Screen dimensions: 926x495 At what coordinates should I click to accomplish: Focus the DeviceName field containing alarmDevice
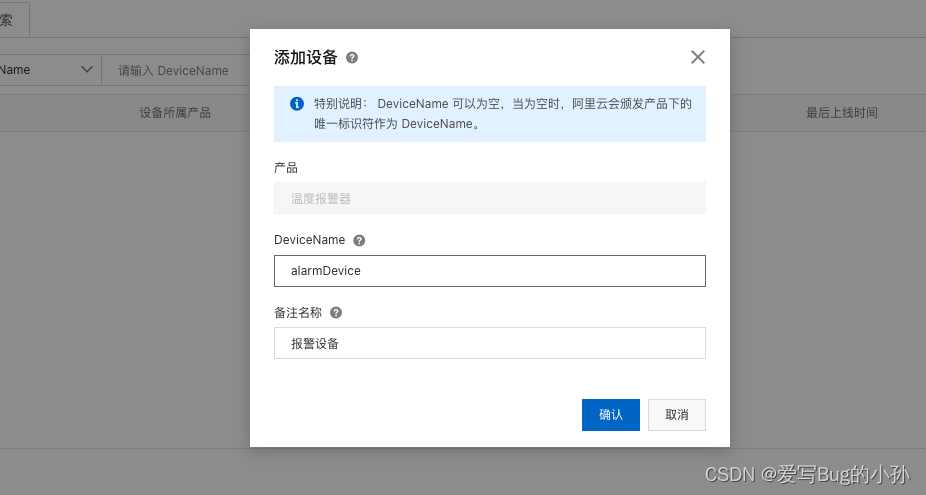(490, 271)
